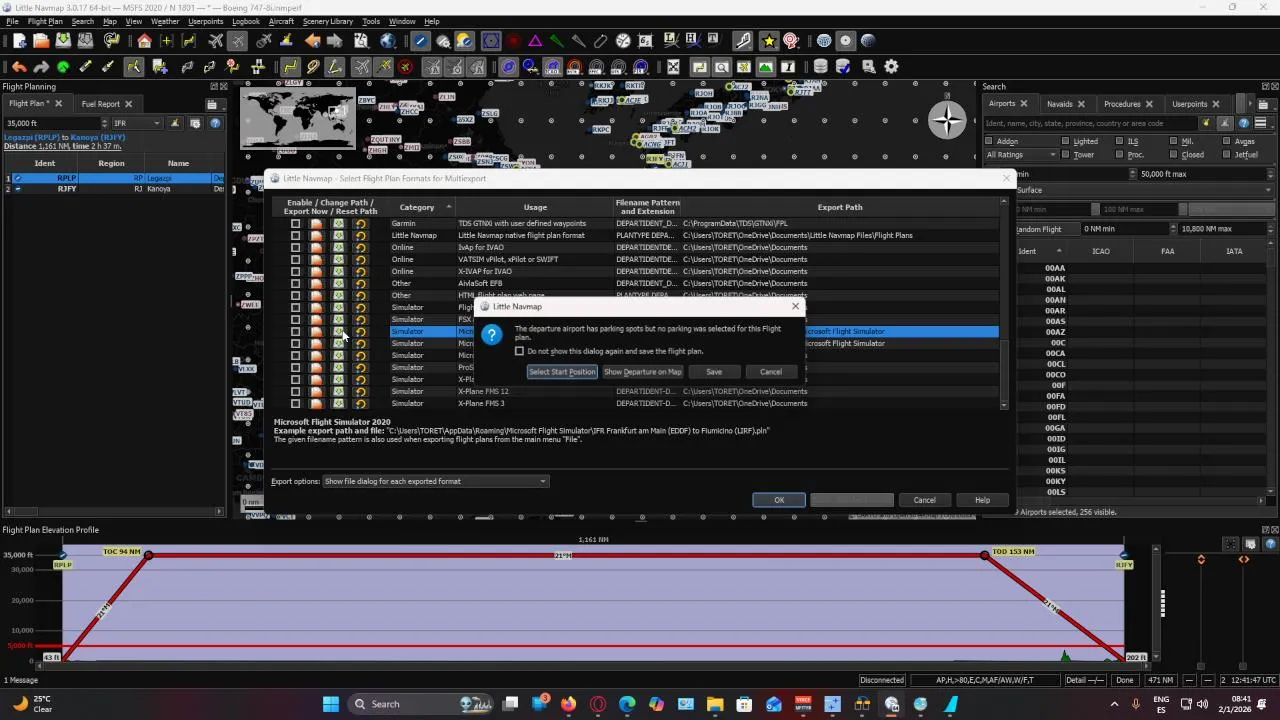Open the IFR flight type dropdown

[x=137, y=123]
